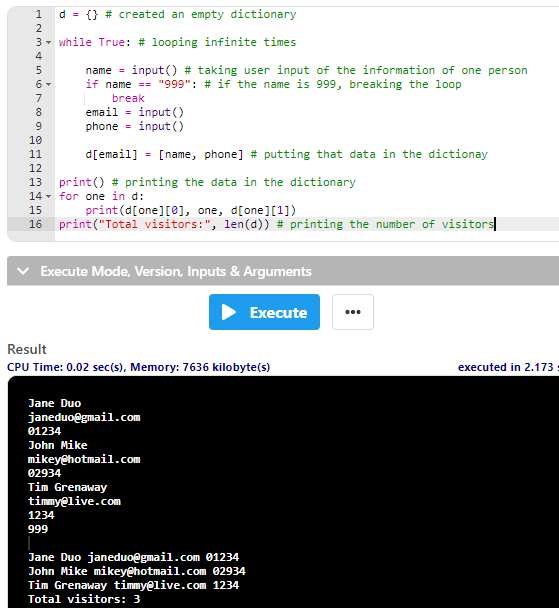Click 'janeduo@gmail.com' input line in the output
Viewport: 559px width, 608px height.
[x=84, y=418]
